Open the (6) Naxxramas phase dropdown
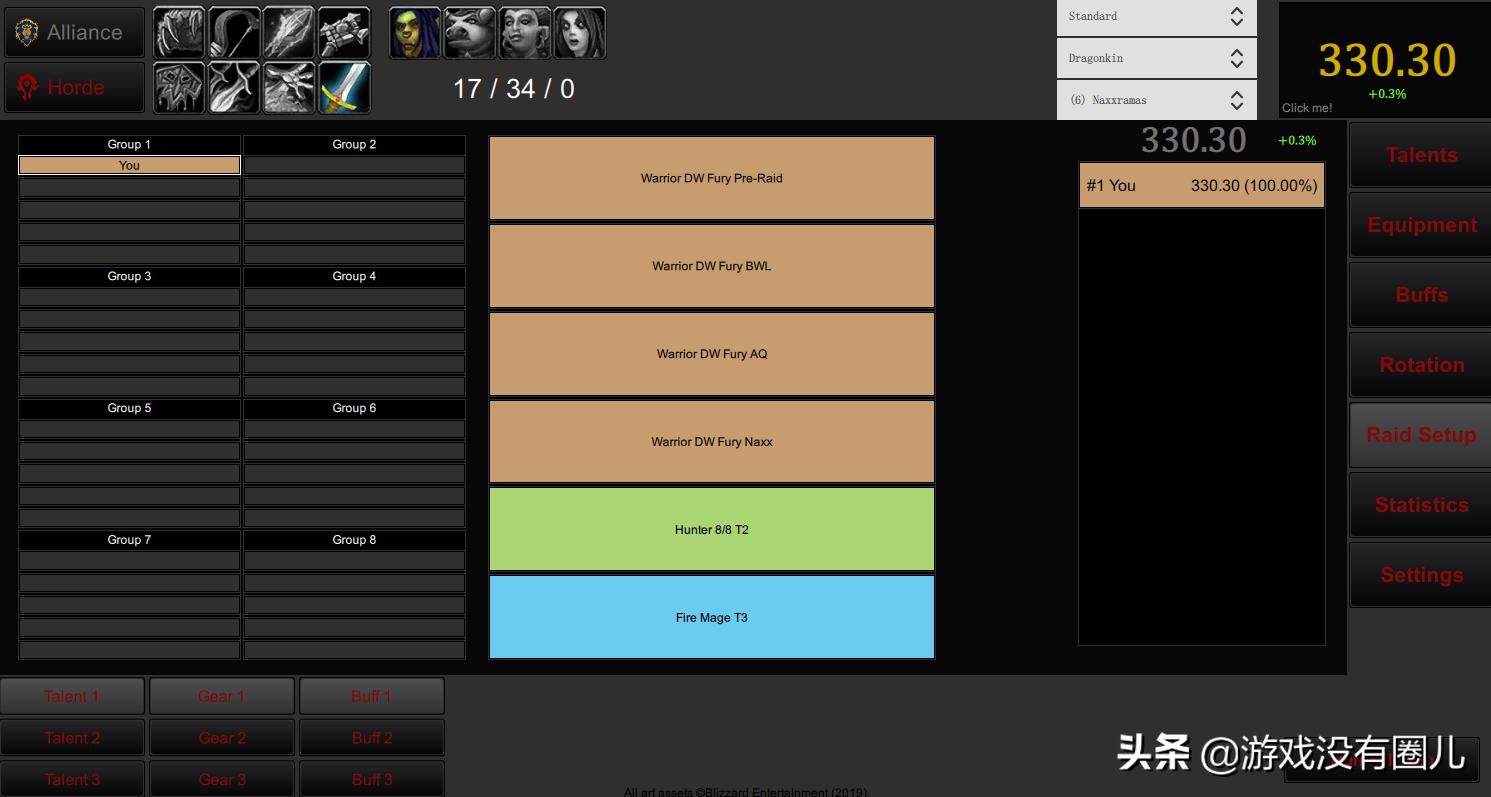This screenshot has height=797, width=1491. click(x=1157, y=100)
